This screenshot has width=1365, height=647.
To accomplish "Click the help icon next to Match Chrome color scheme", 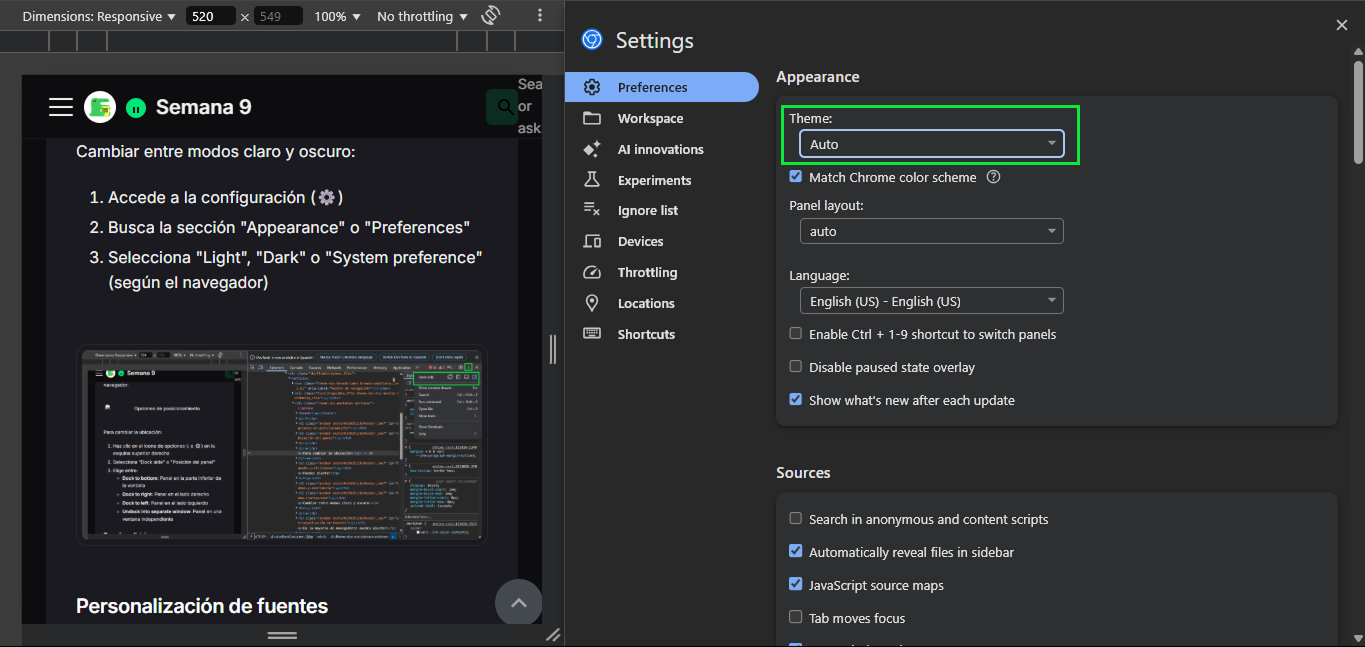I will (x=993, y=177).
